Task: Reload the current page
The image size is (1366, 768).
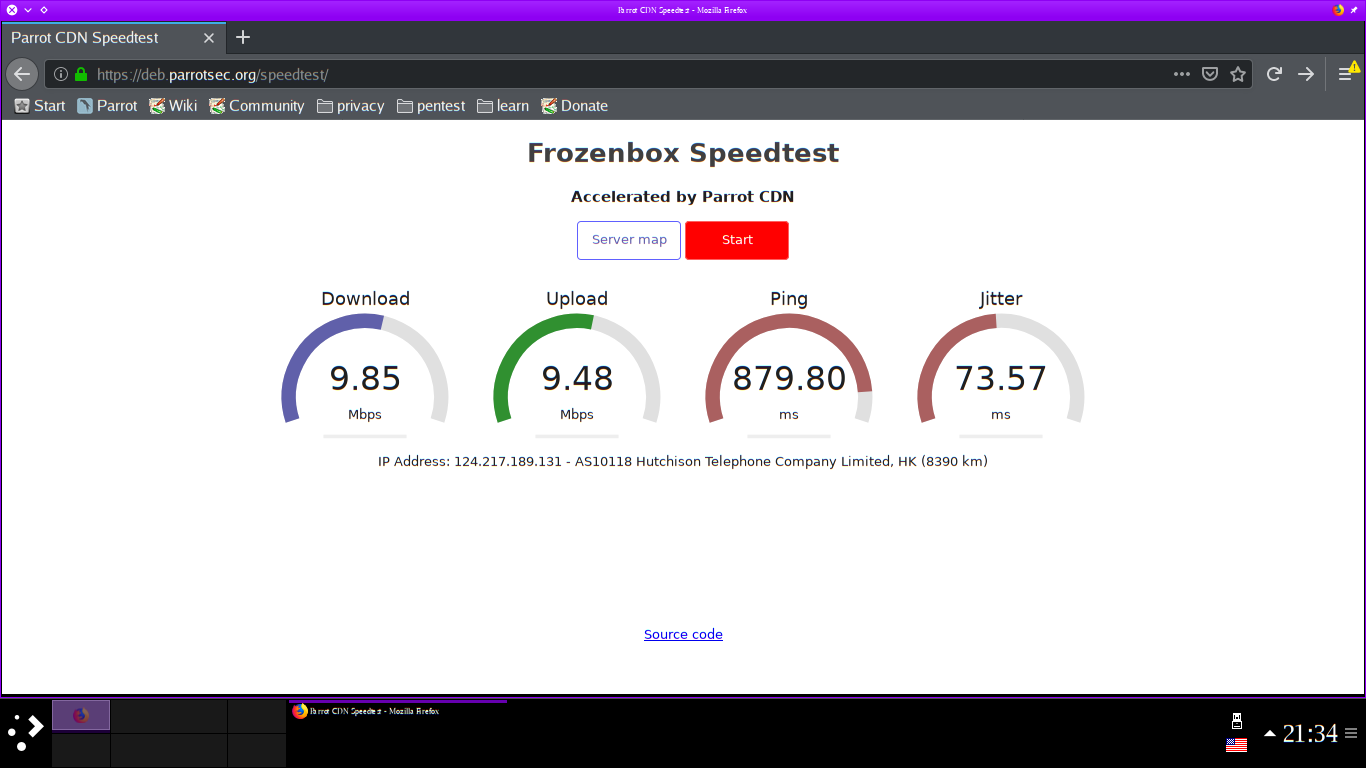Action: [x=1274, y=74]
